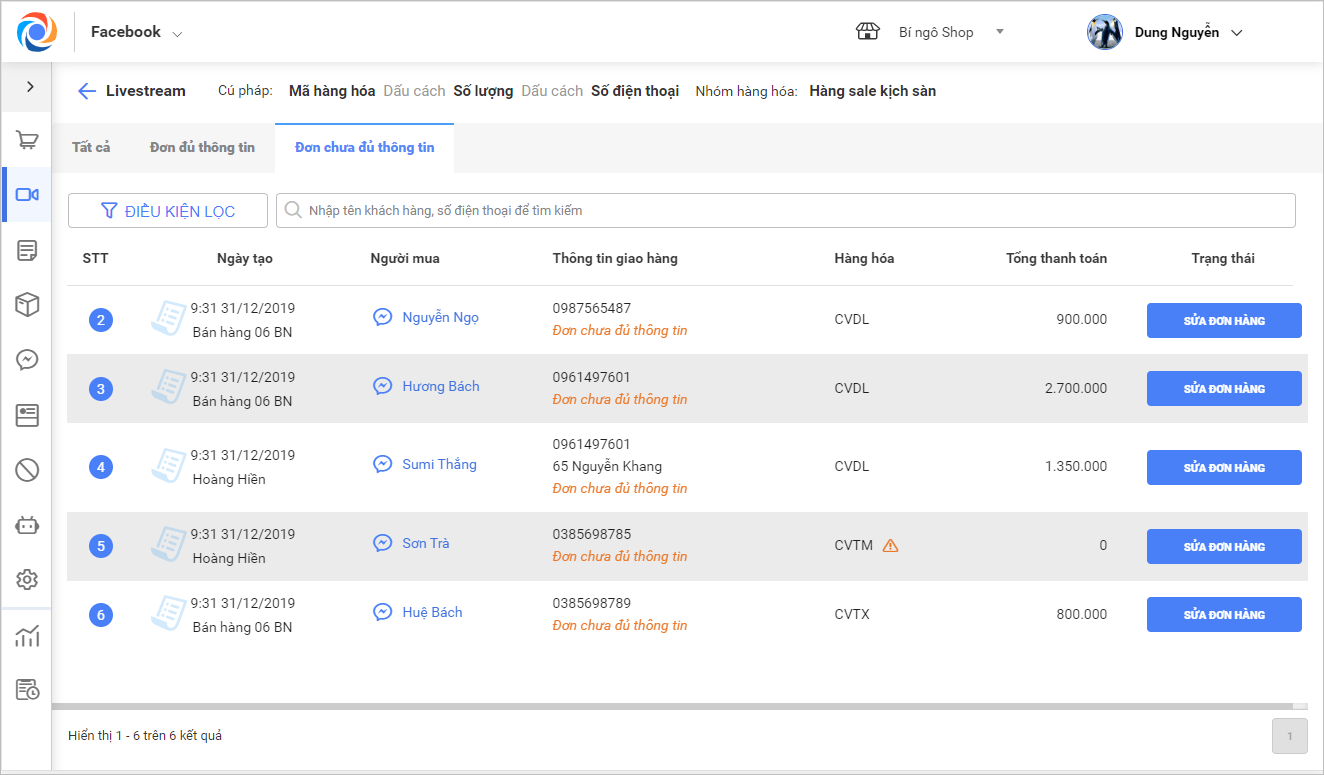This screenshot has height=775, width=1324.
Task: Click SỬA ĐƠN HÀNG for Sơn Trà
Action: point(1224,547)
